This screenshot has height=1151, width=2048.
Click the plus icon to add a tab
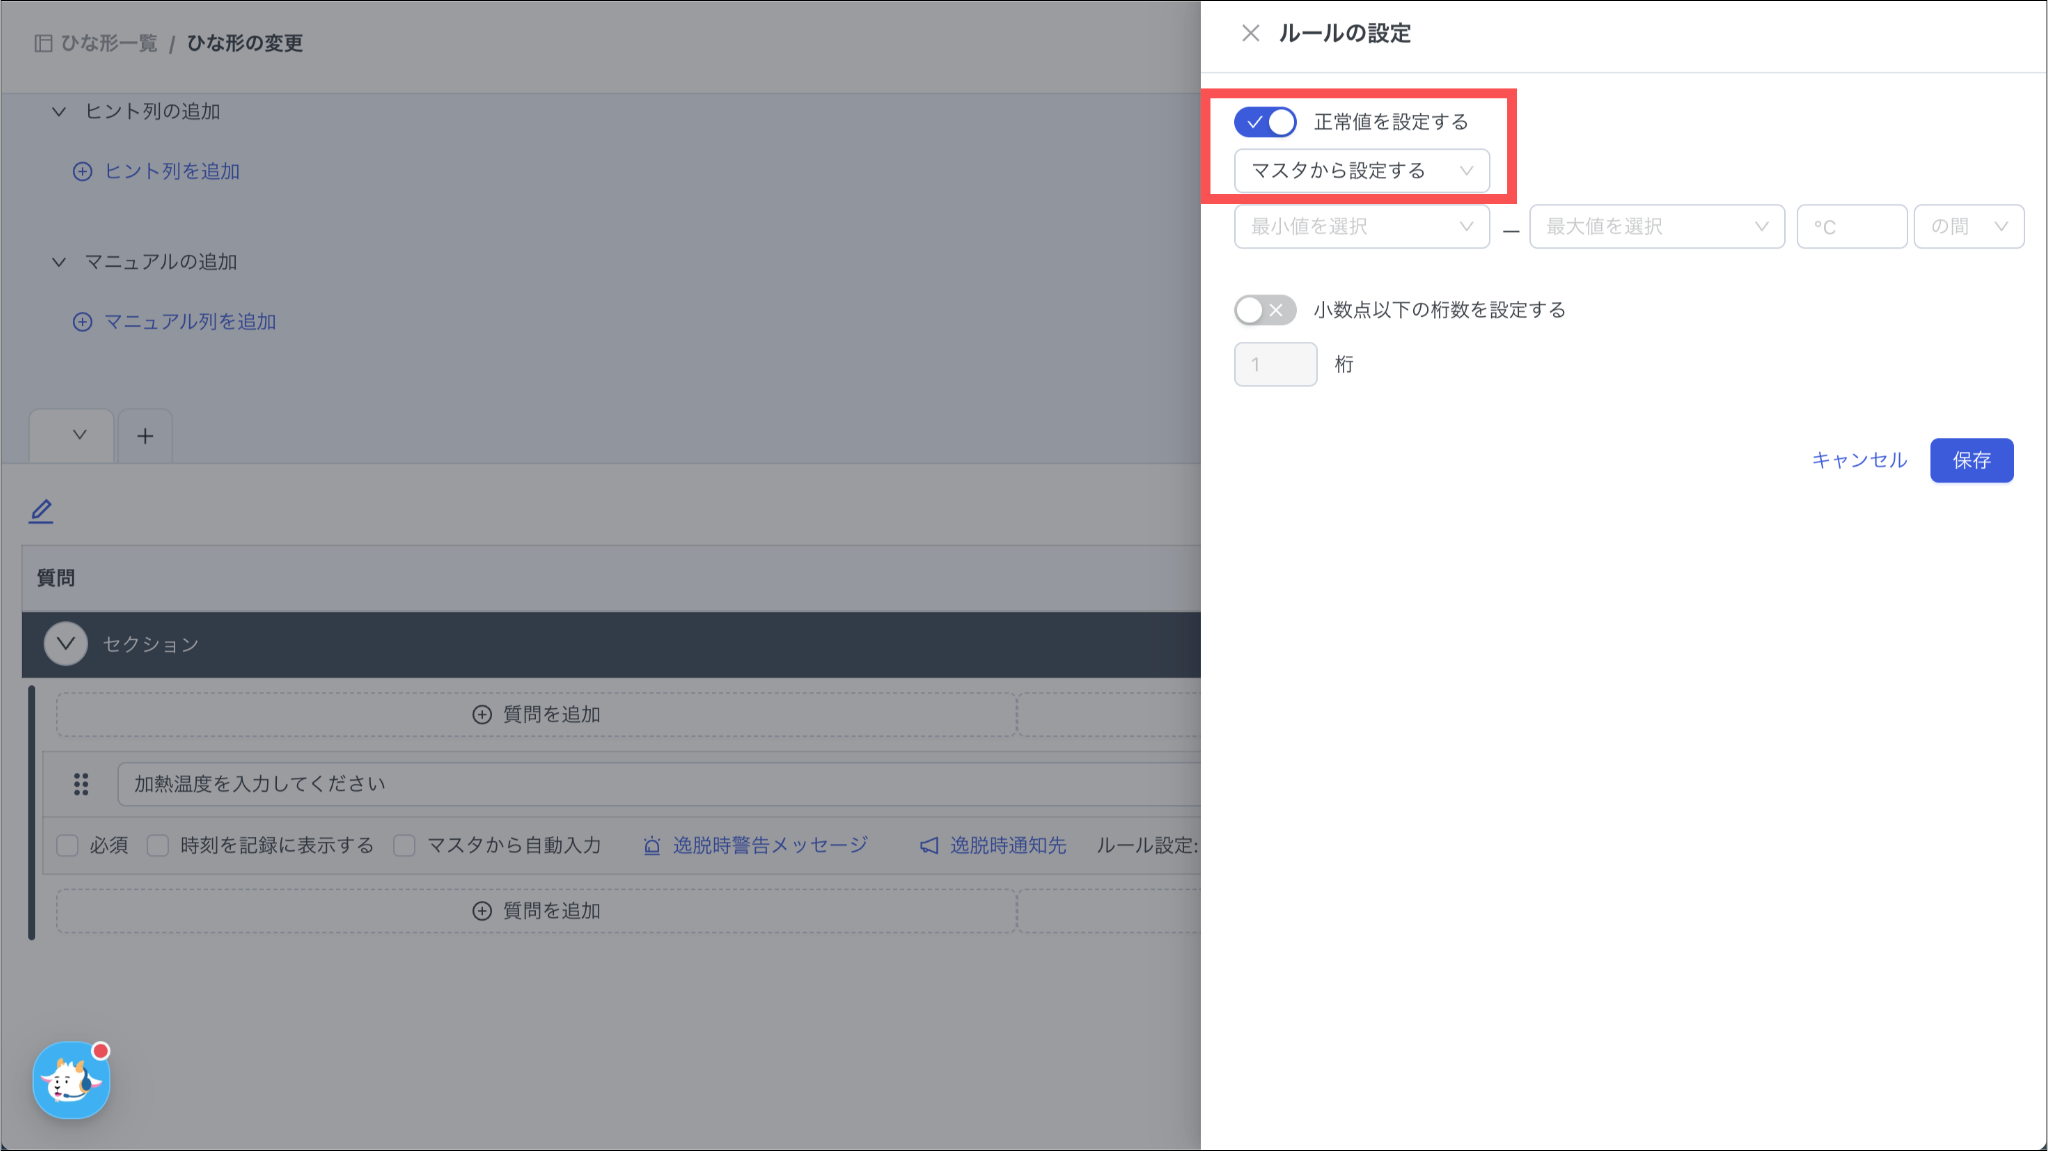145,436
